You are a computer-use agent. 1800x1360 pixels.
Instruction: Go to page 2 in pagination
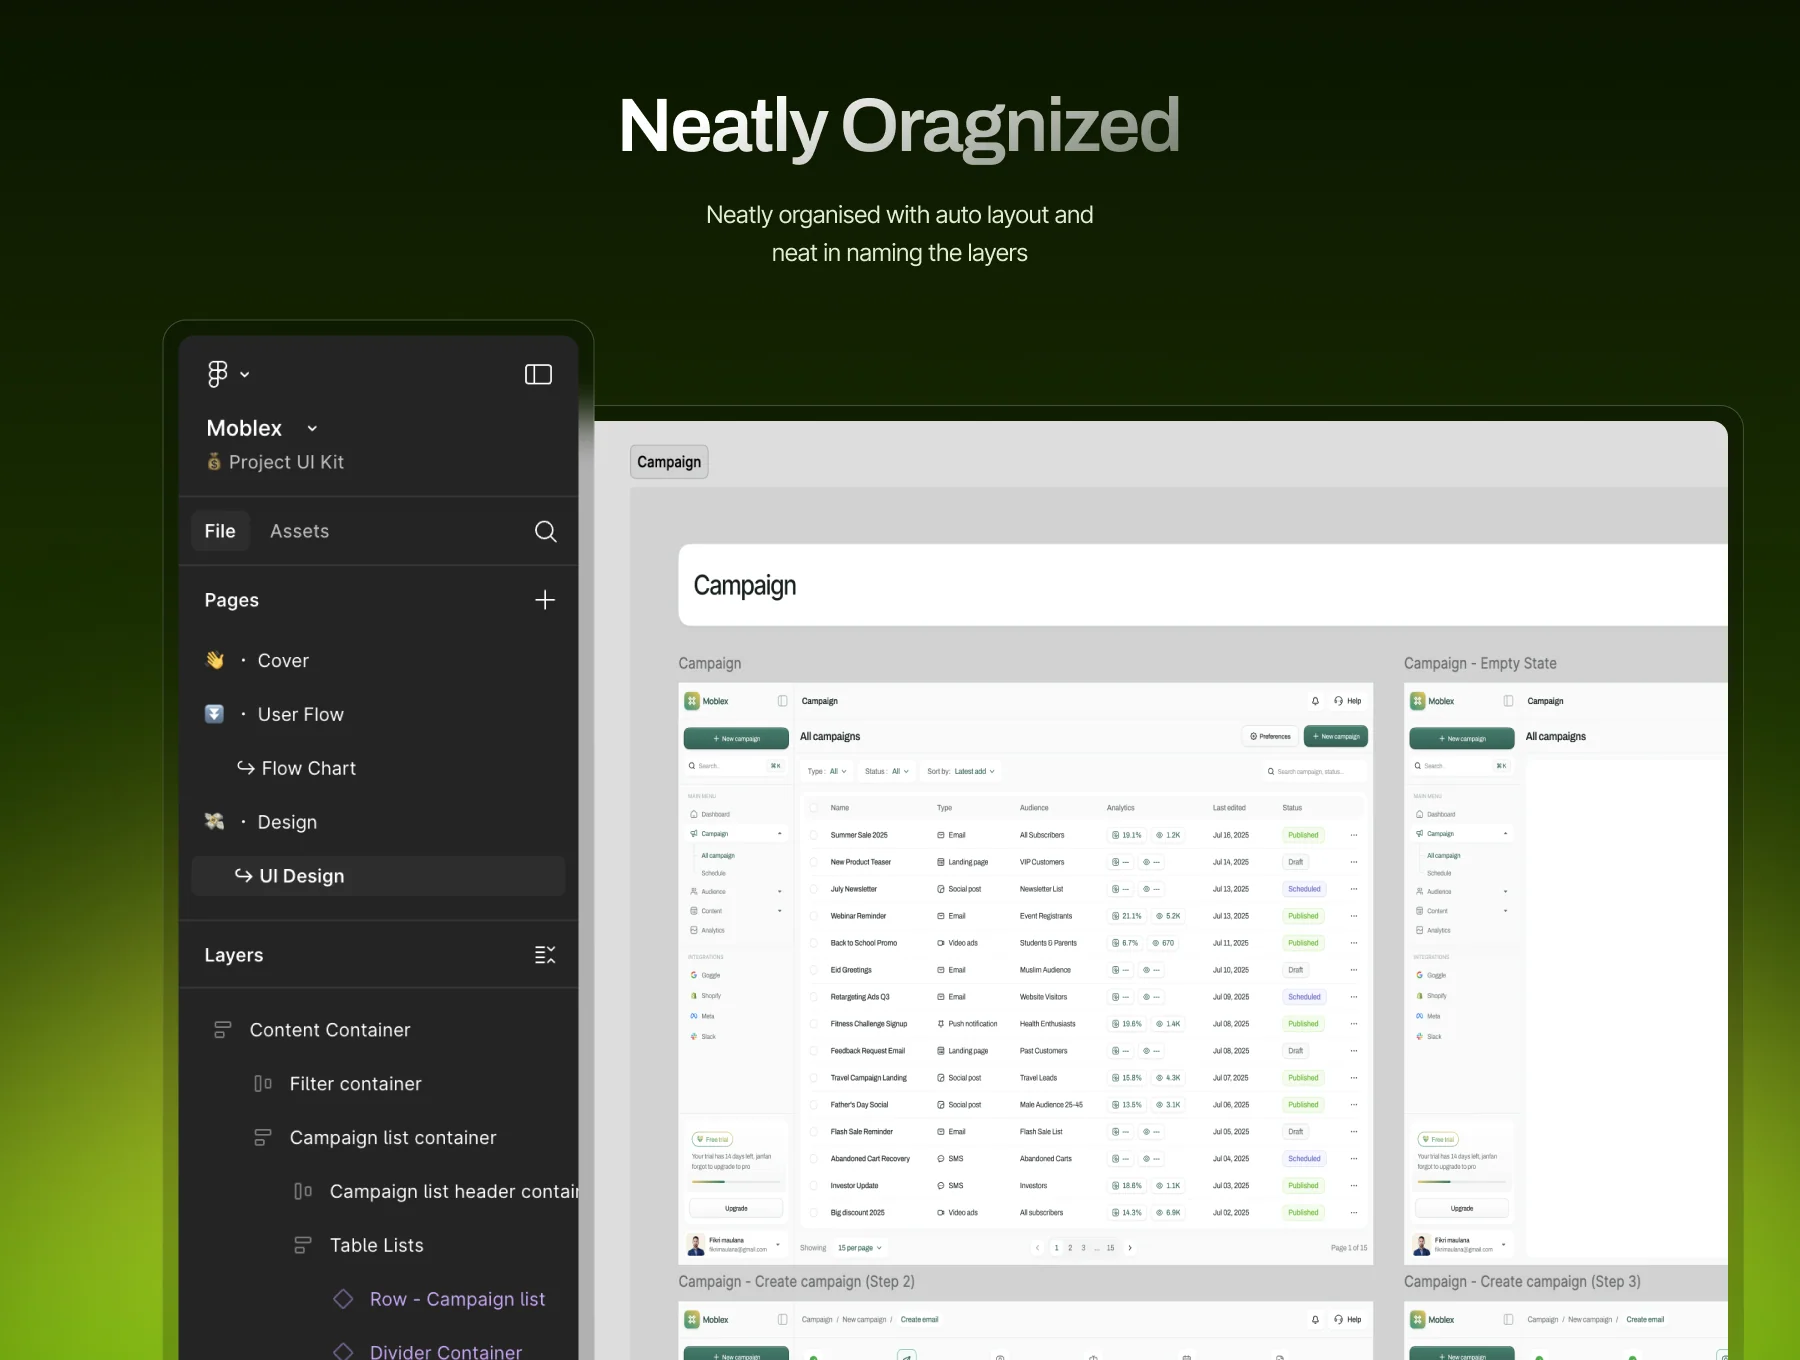tap(1070, 1248)
